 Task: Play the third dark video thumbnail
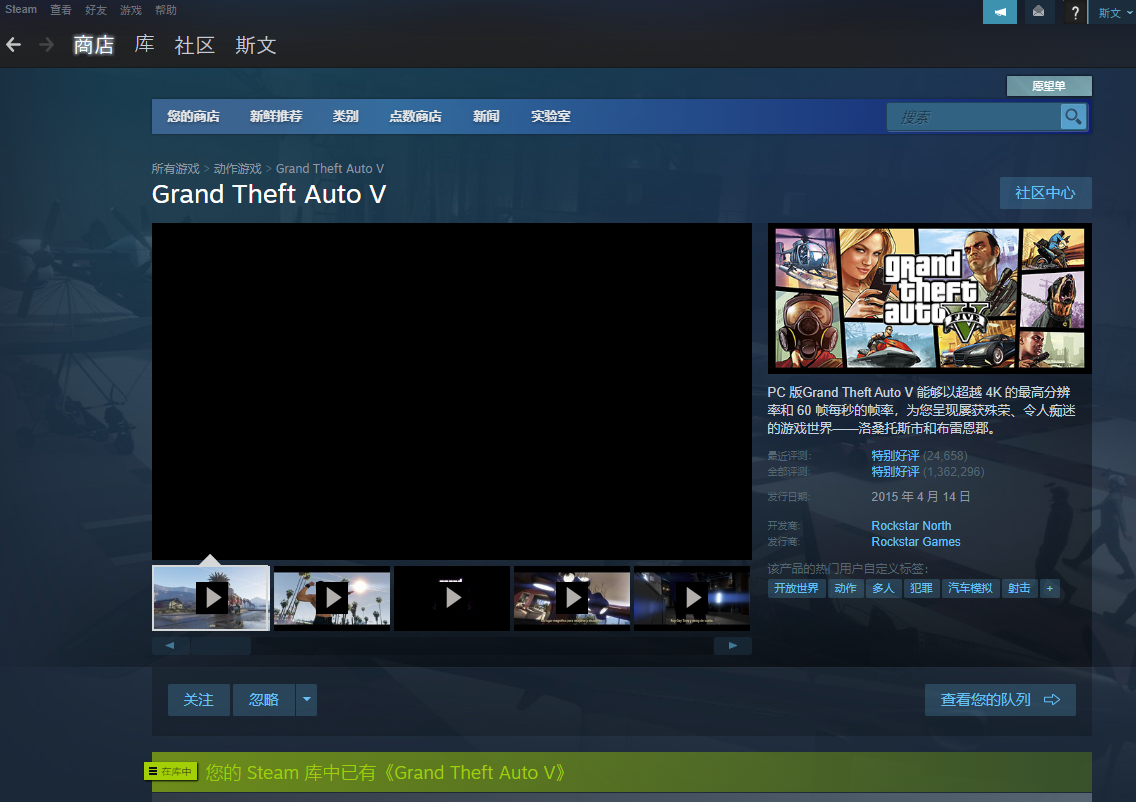coord(452,598)
